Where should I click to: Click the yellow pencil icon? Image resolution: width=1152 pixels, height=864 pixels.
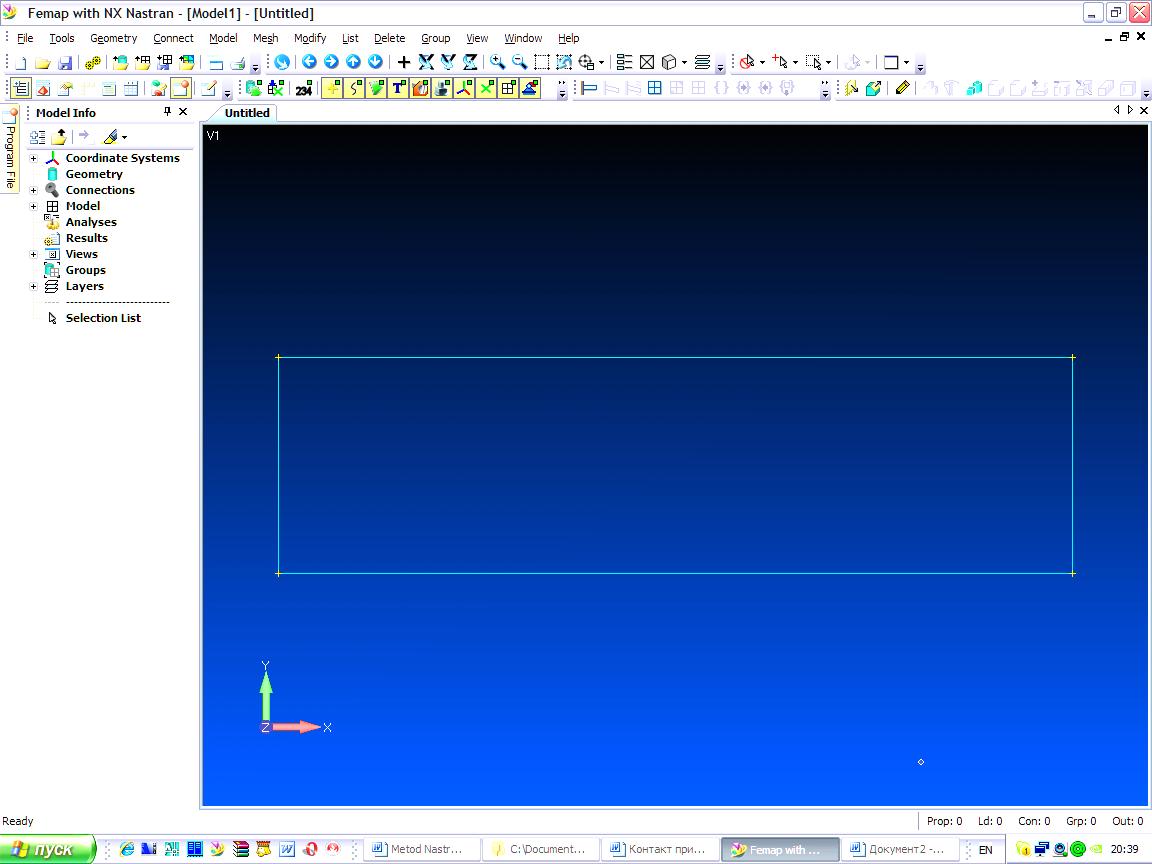(x=902, y=88)
